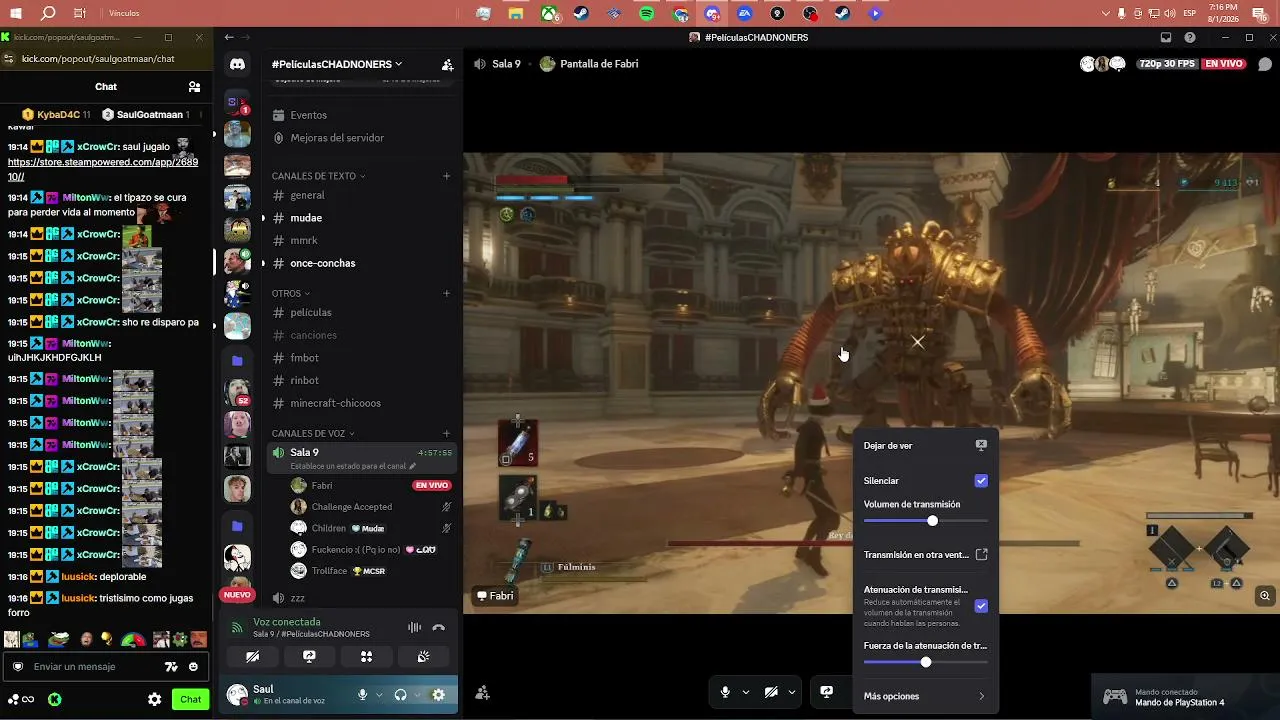Open Activities launcher in voice panel
This screenshot has height=720, width=1280.
click(x=366, y=657)
